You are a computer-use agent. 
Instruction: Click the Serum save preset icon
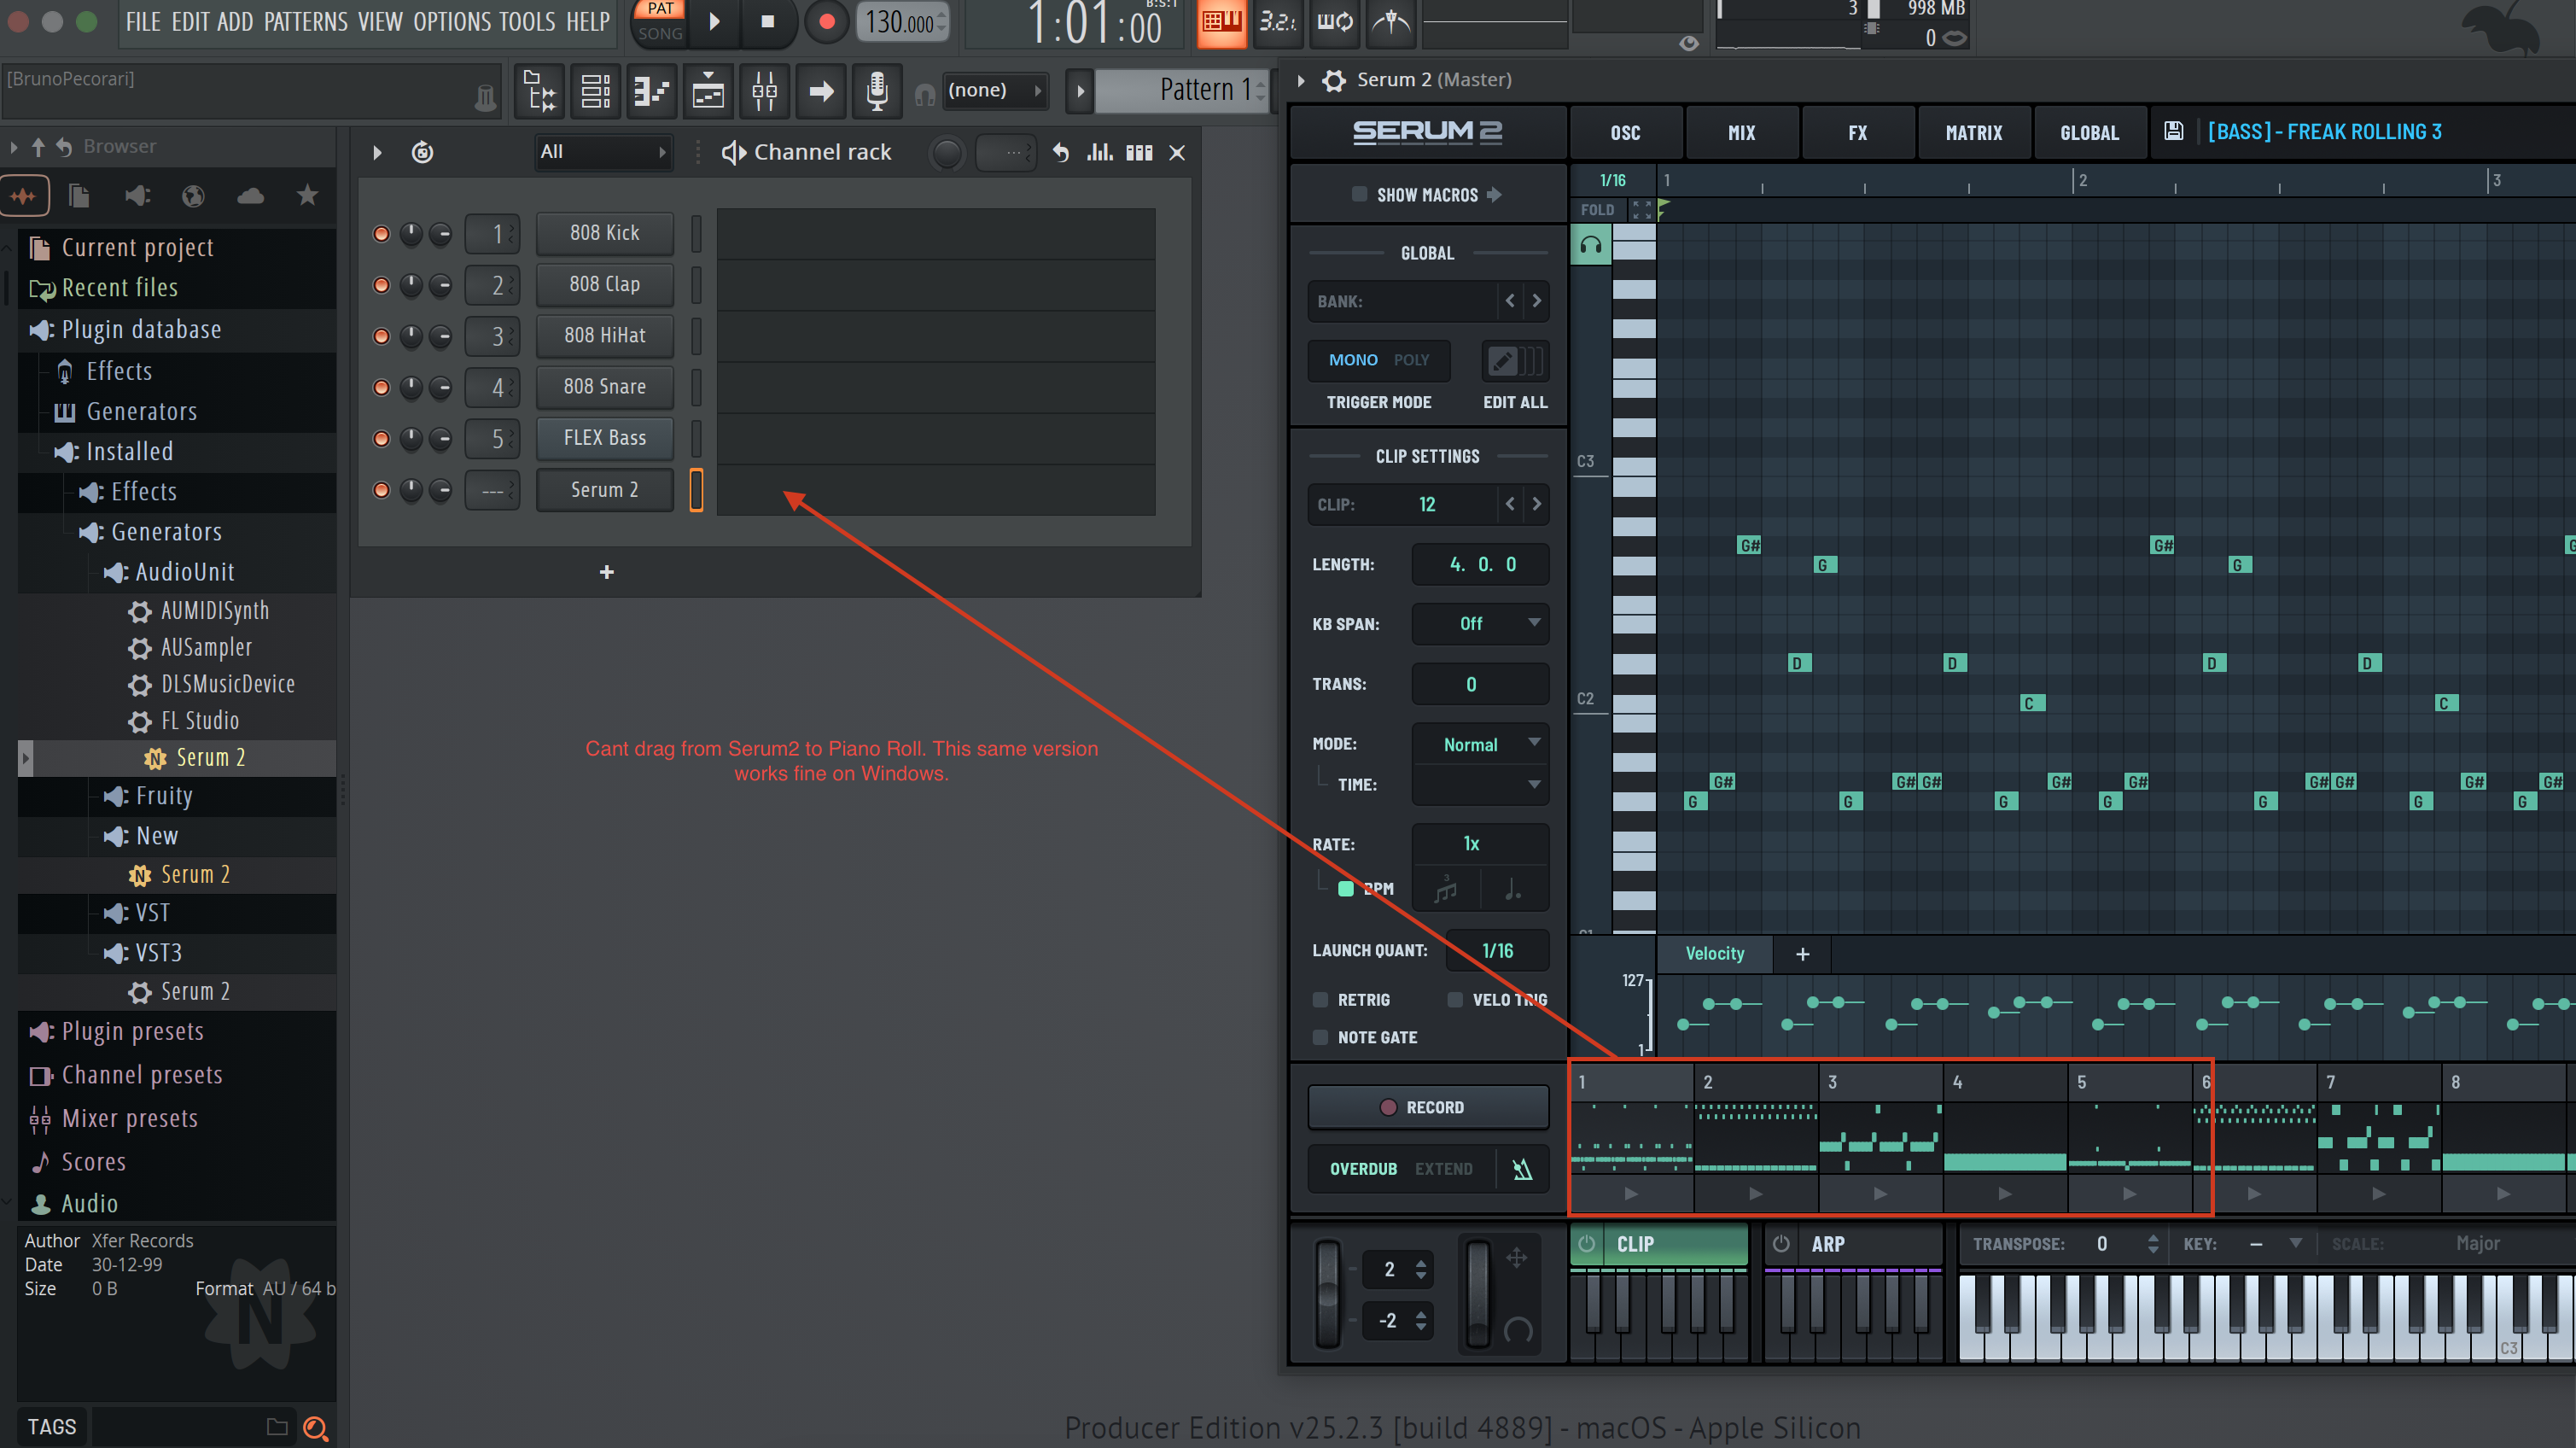tap(2173, 131)
